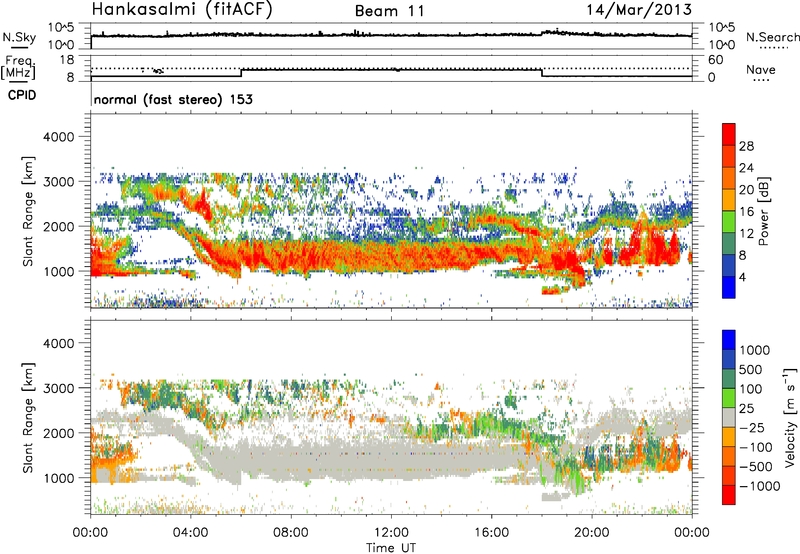The image size is (800, 554).
Task: Click the '4000' tick in power panel
Action: click(x=58, y=137)
